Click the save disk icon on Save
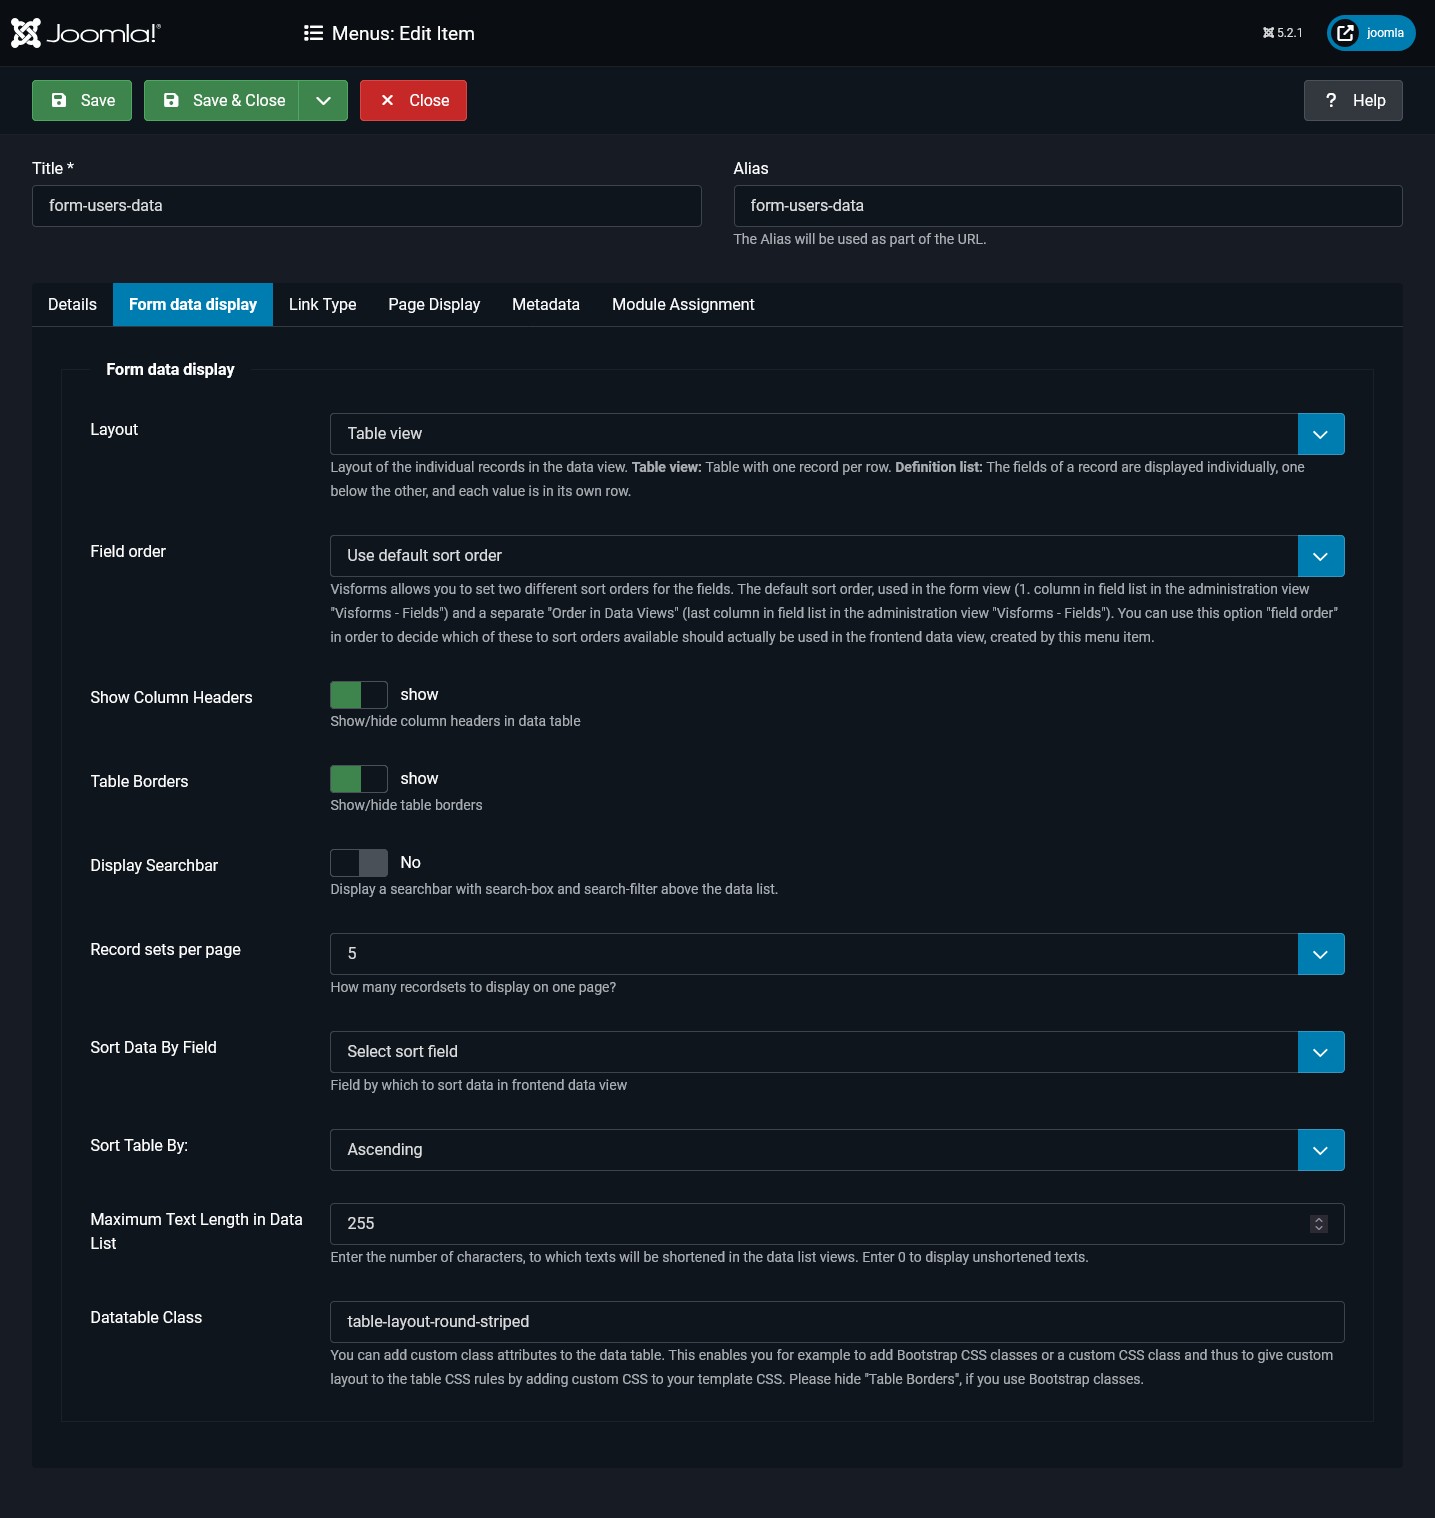 (x=59, y=100)
